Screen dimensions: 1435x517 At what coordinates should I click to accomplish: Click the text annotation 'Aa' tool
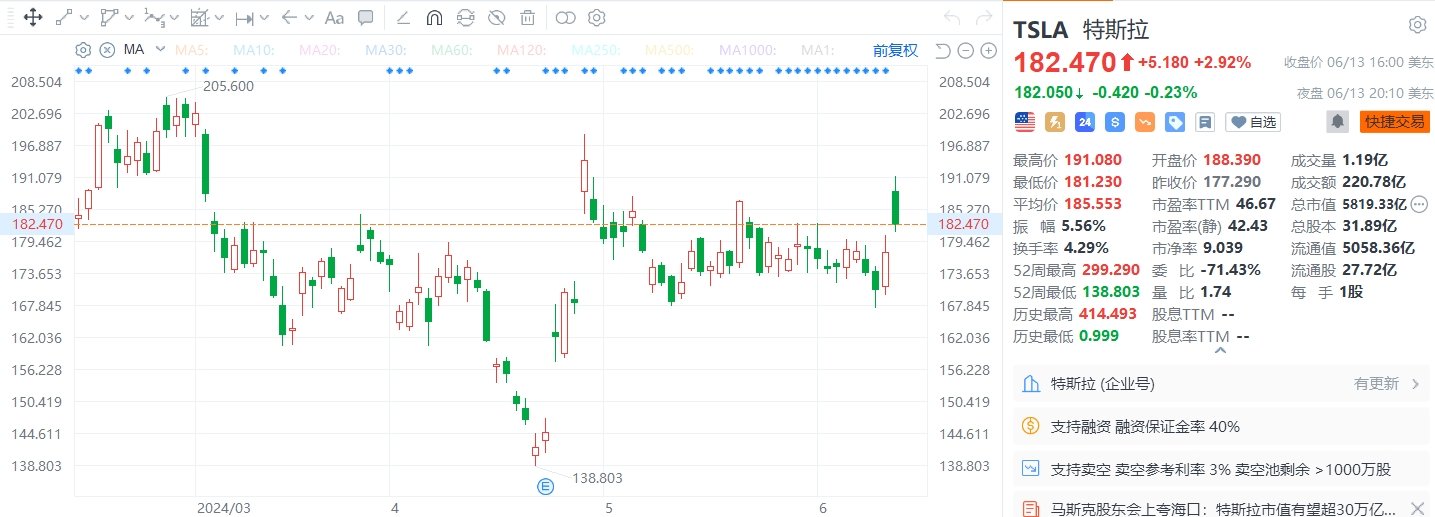334,17
